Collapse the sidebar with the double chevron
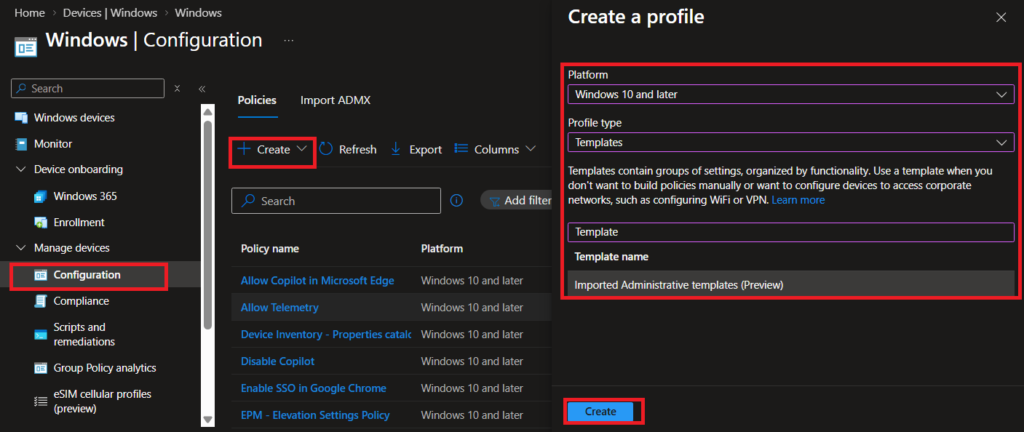The height and width of the screenshot is (432, 1024). pyautogui.click(x=202, y=88)
